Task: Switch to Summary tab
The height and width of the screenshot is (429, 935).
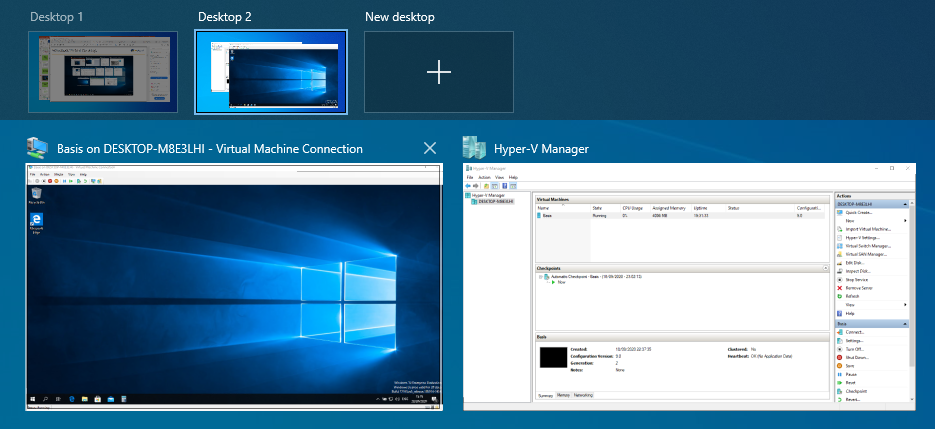Action: (546, 395)
